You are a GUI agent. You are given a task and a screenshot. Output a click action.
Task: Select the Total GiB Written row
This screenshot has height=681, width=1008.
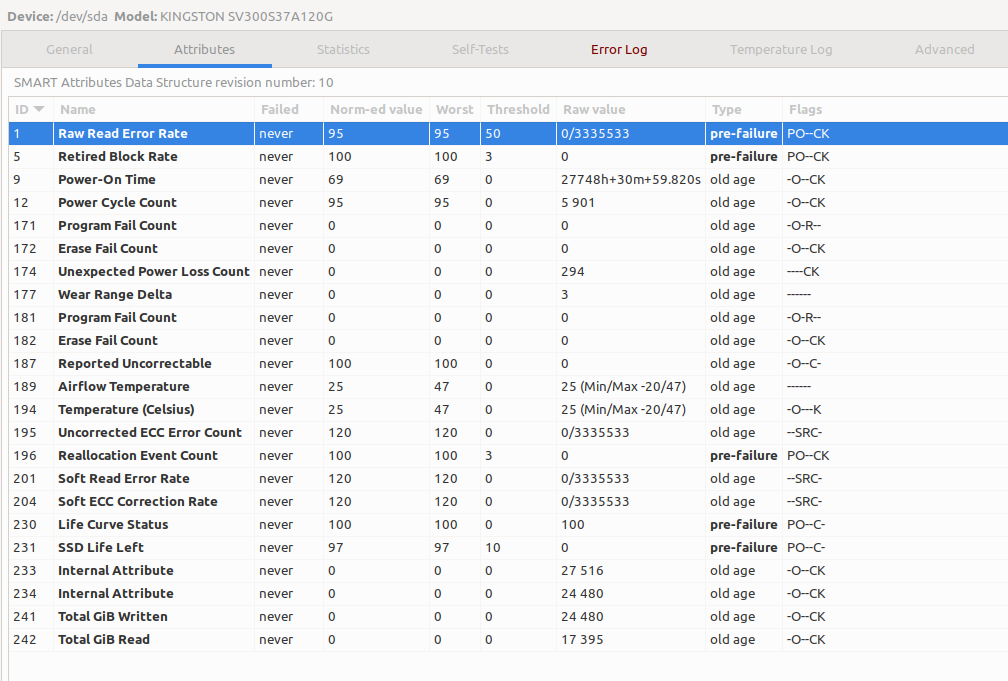pos(508,617)
